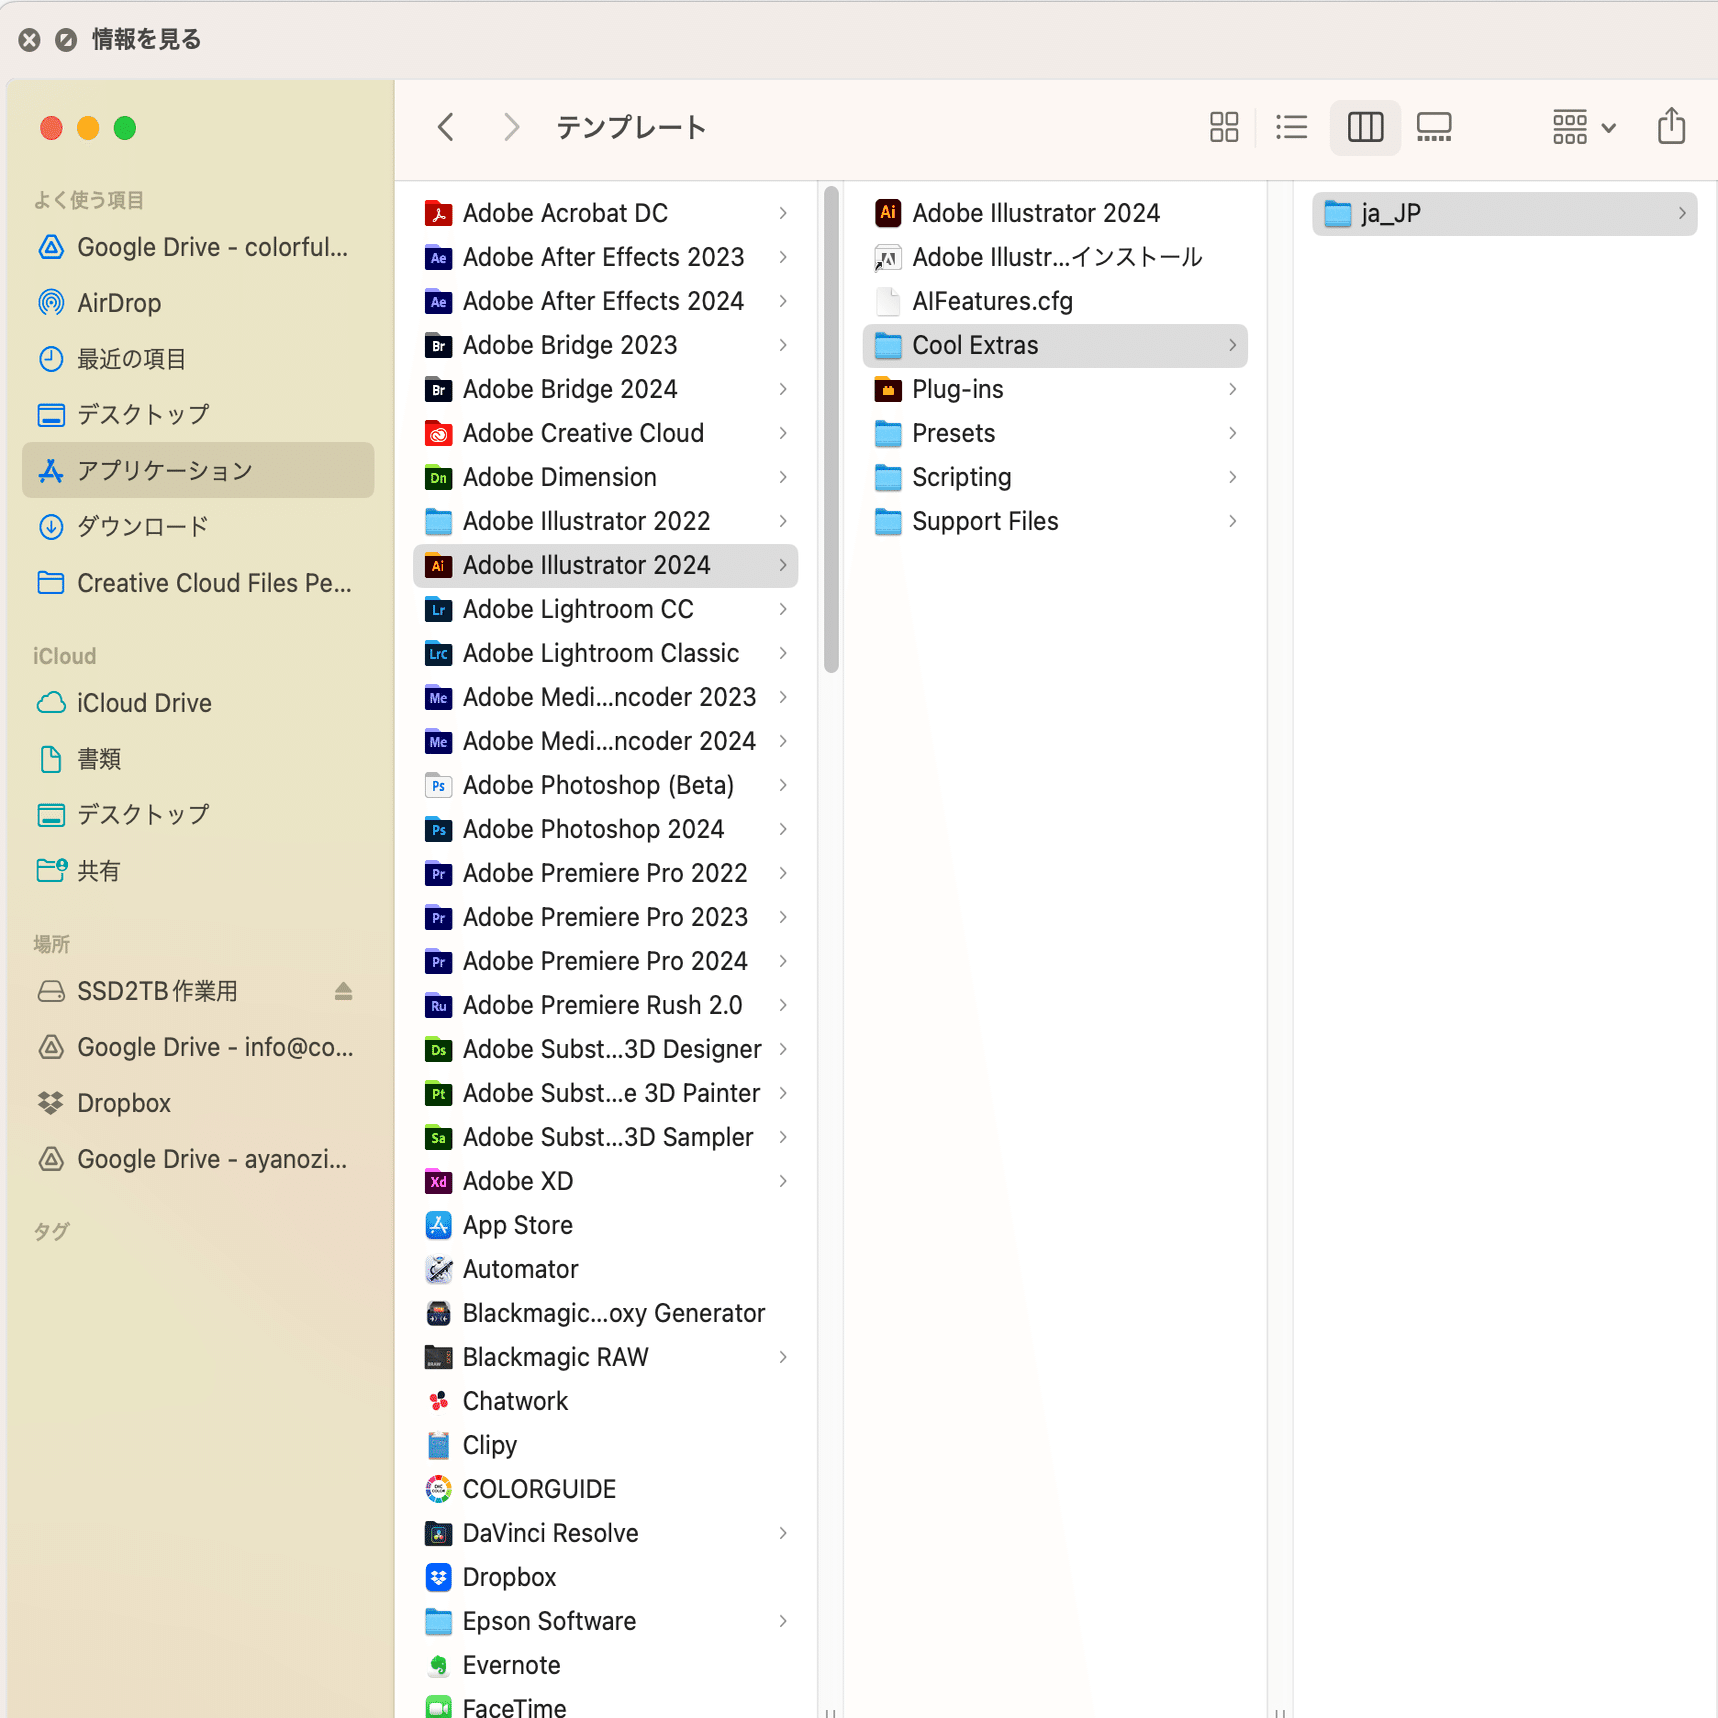Switch to icon grid view

pos(1224,127)
